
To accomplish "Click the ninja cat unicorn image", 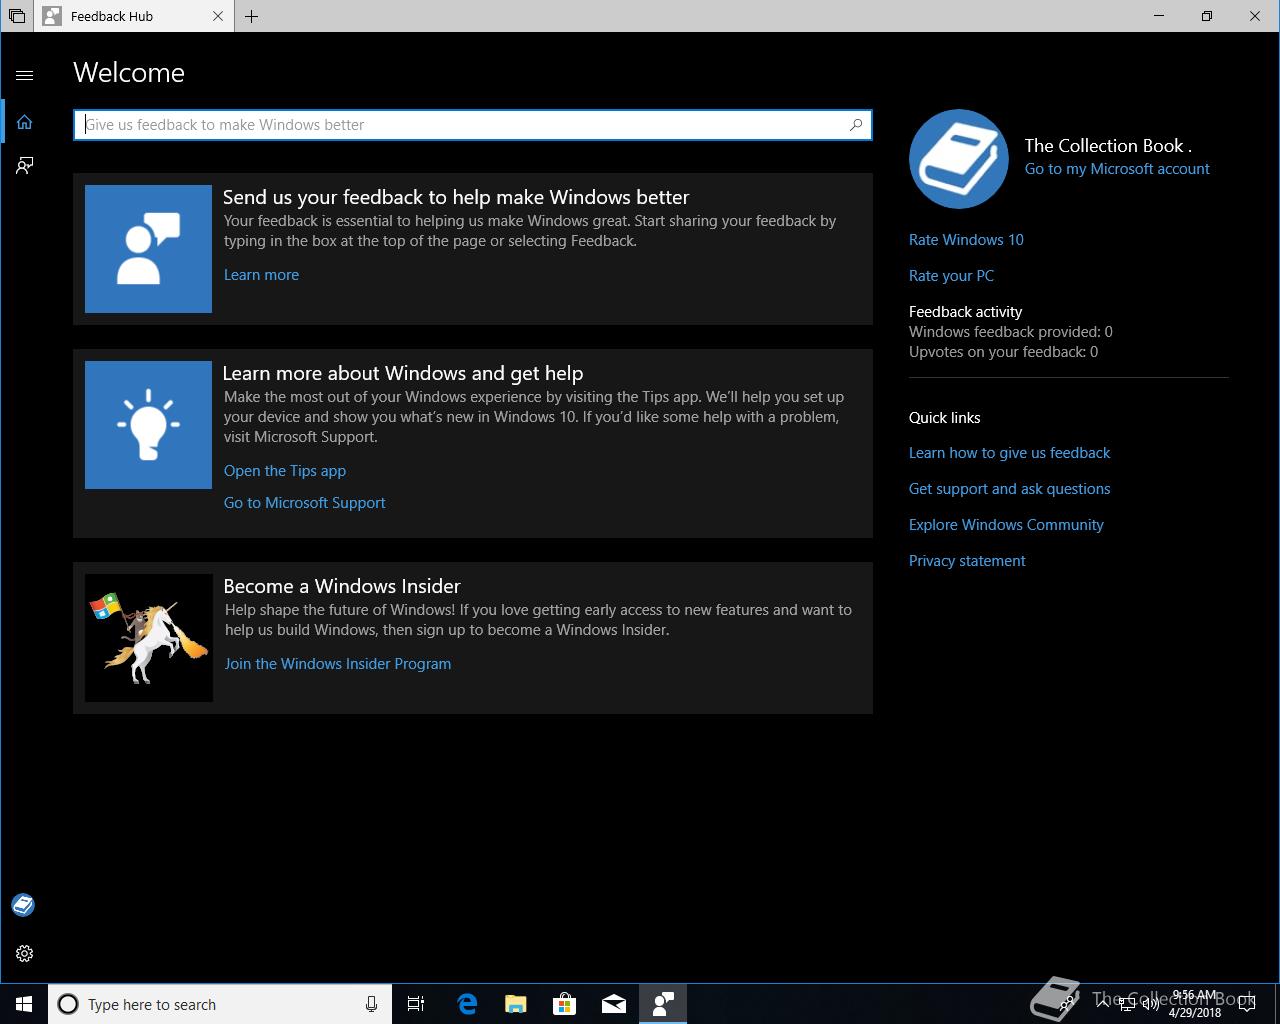I will [x=148, y=638].
